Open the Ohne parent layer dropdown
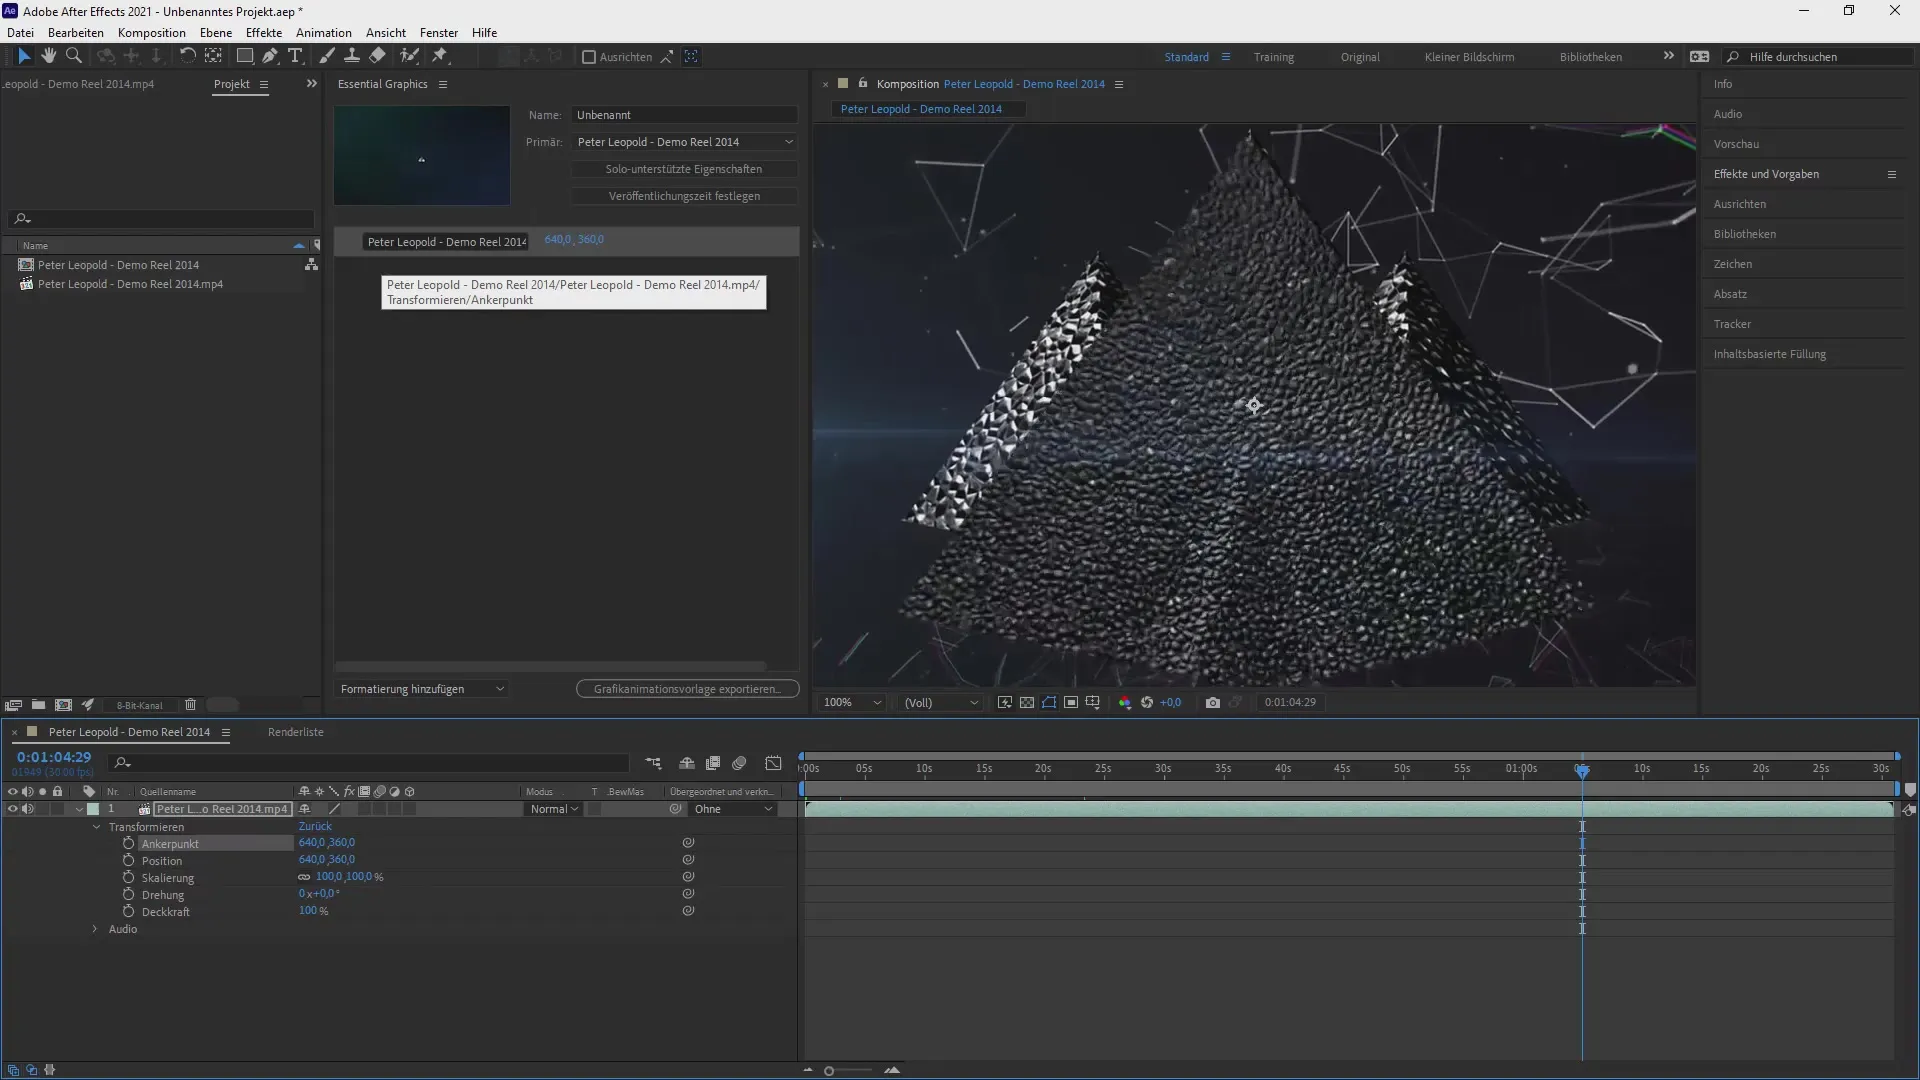Image resolution: width=1920 pixels, height=1080 pixels. point(734,809)
